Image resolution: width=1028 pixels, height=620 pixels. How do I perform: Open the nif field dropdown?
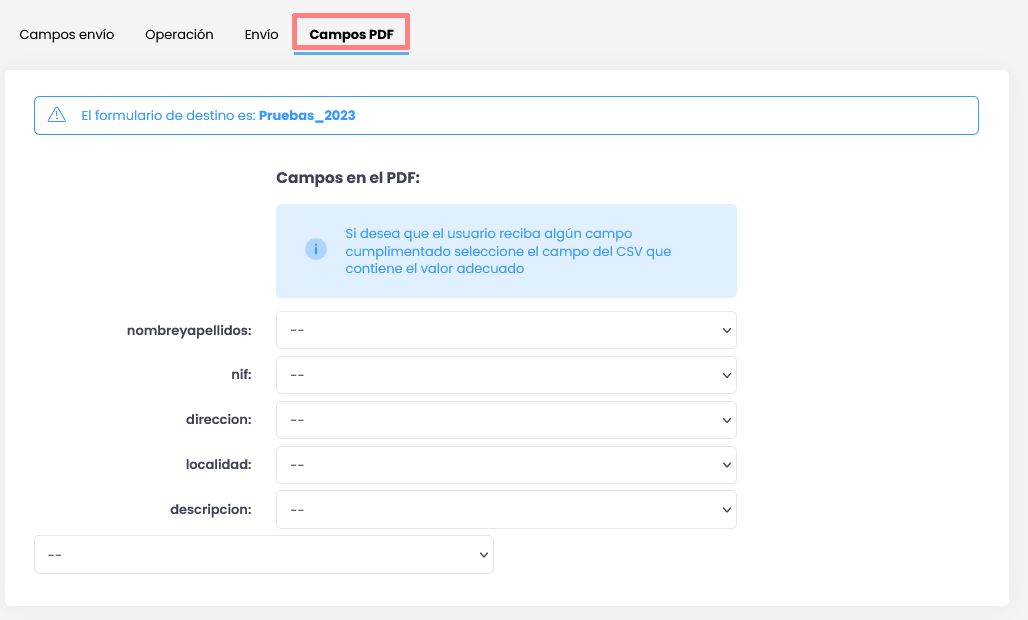(x=506, y=375)
